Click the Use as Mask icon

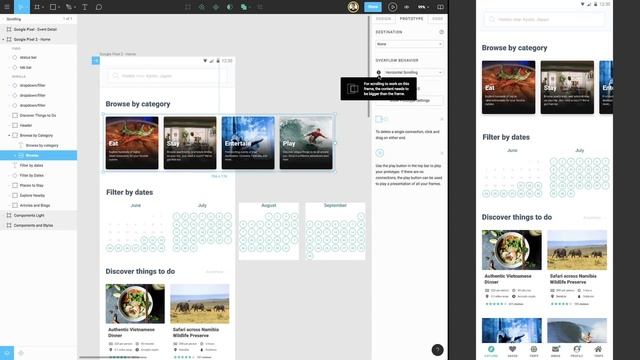[230, 7]
